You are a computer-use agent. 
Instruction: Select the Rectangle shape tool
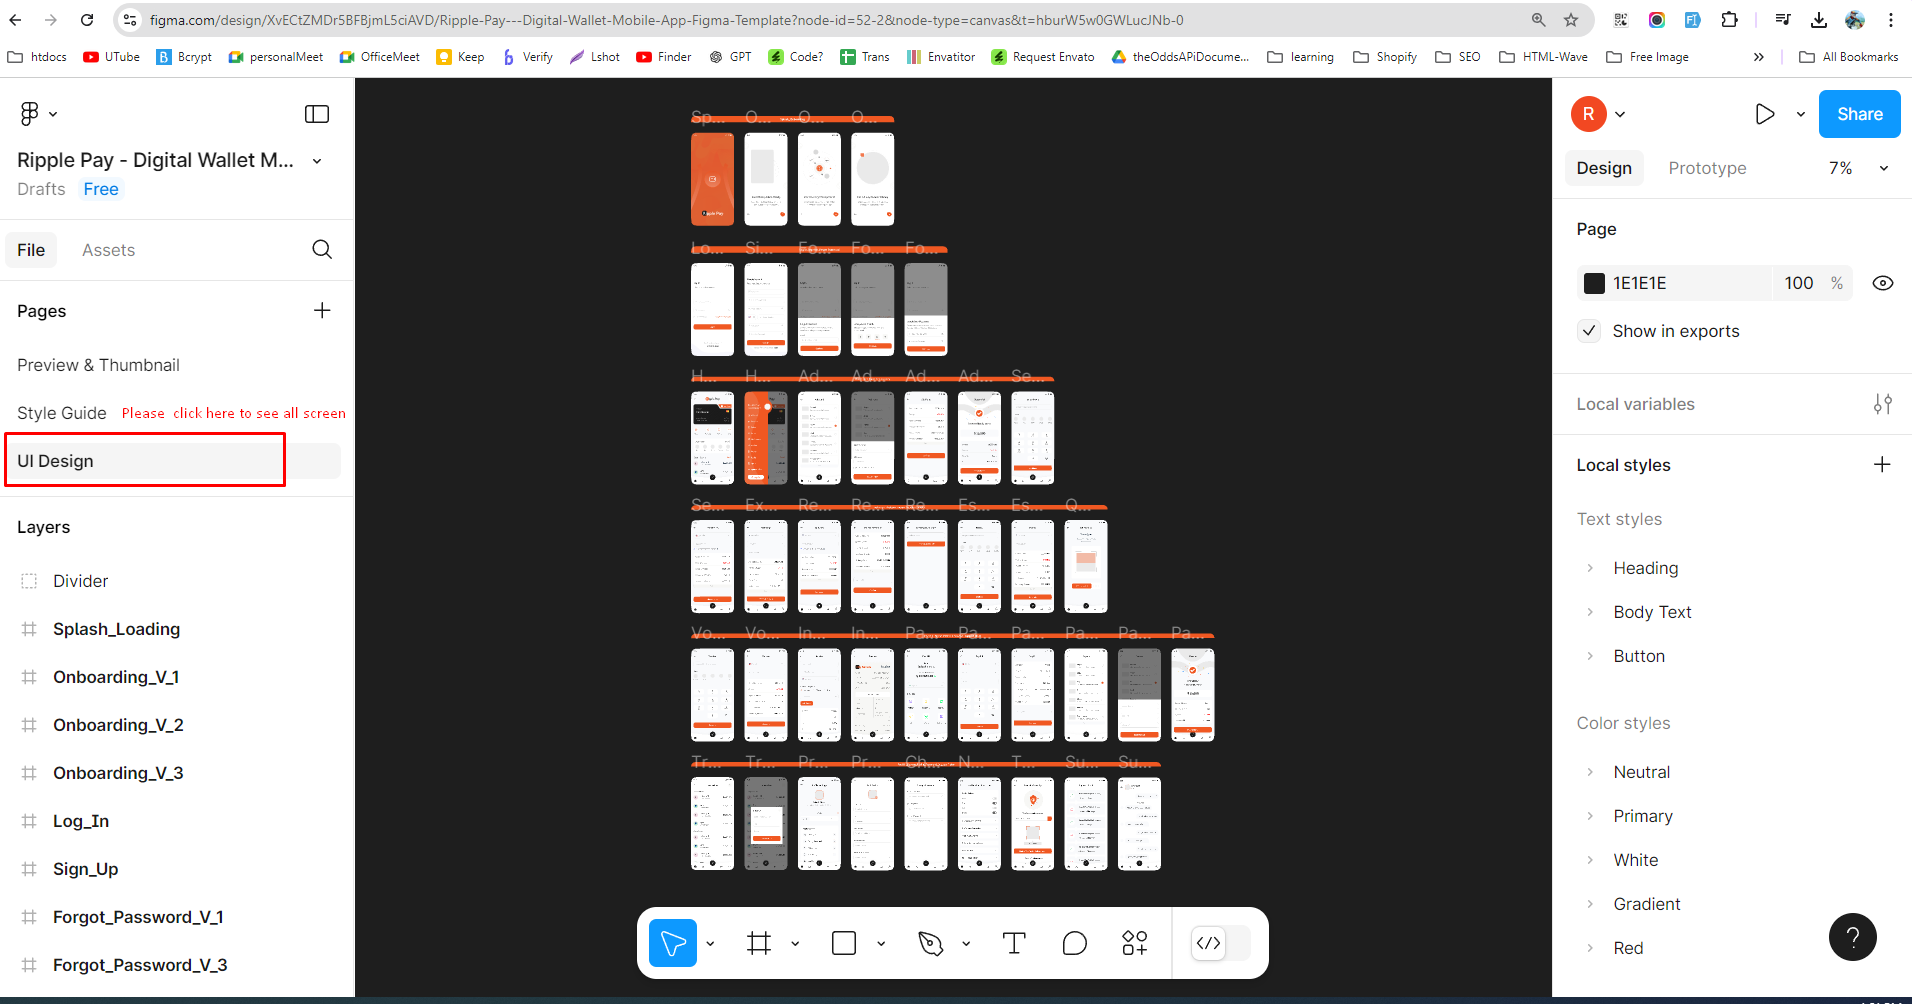[844, 943]
